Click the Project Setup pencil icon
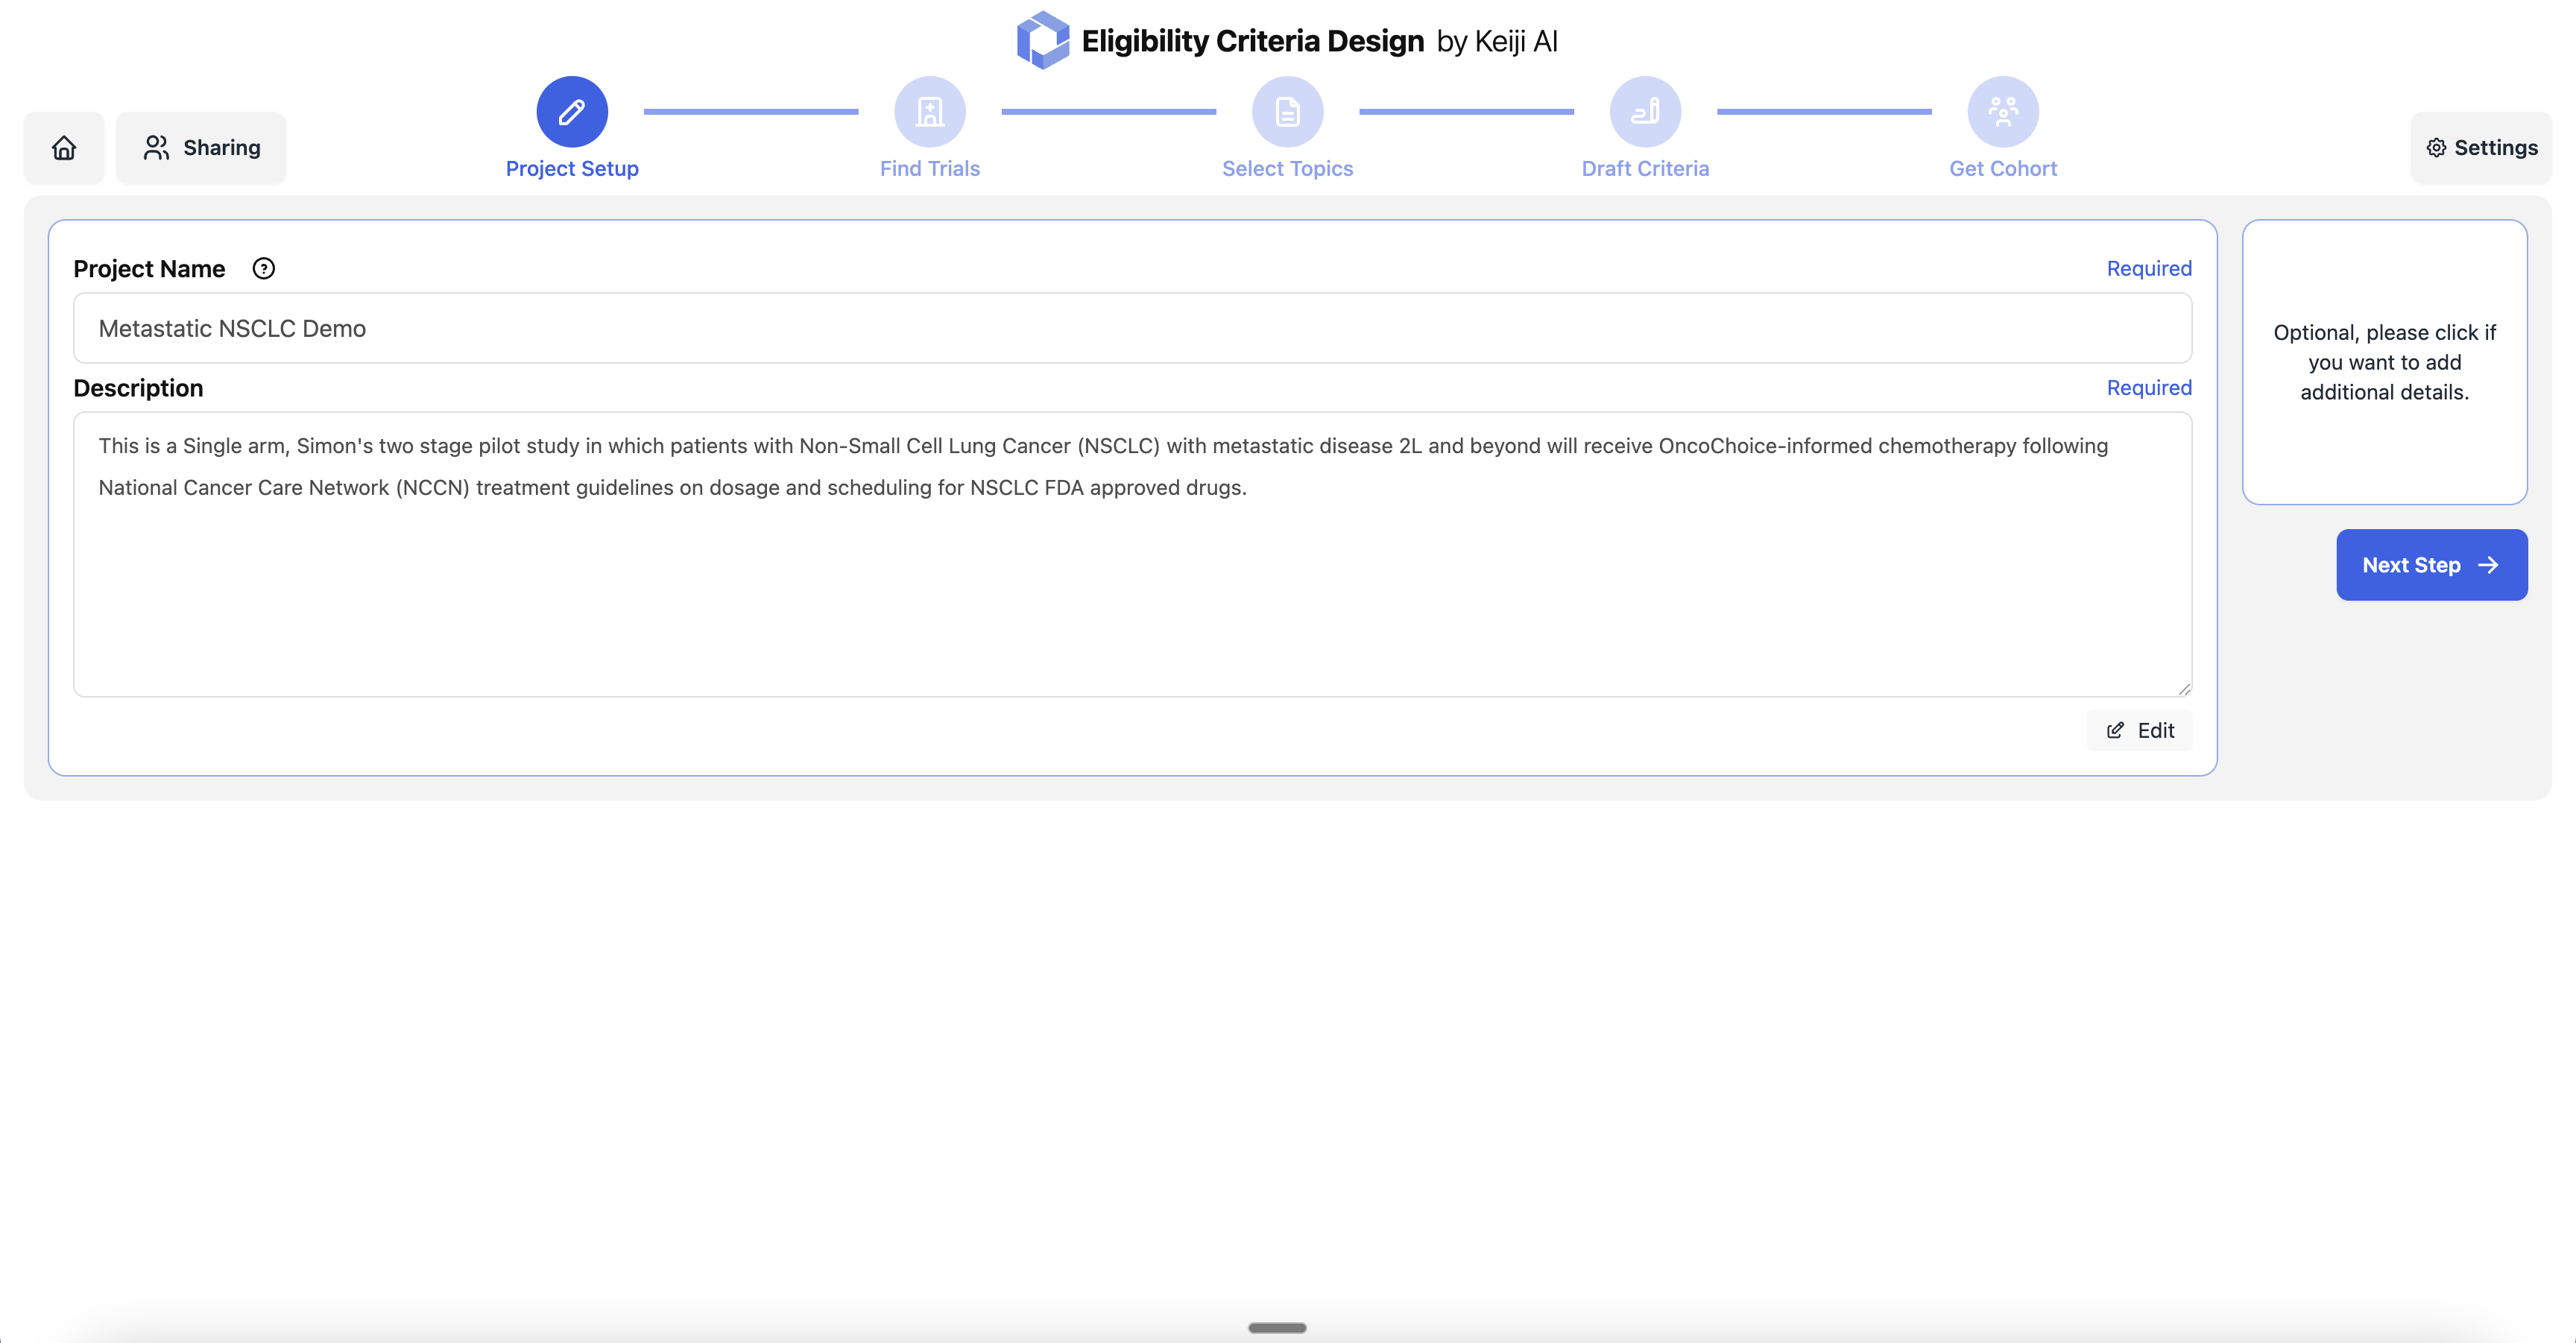Screen dimensions: 2576x1343 coord(572,112)
